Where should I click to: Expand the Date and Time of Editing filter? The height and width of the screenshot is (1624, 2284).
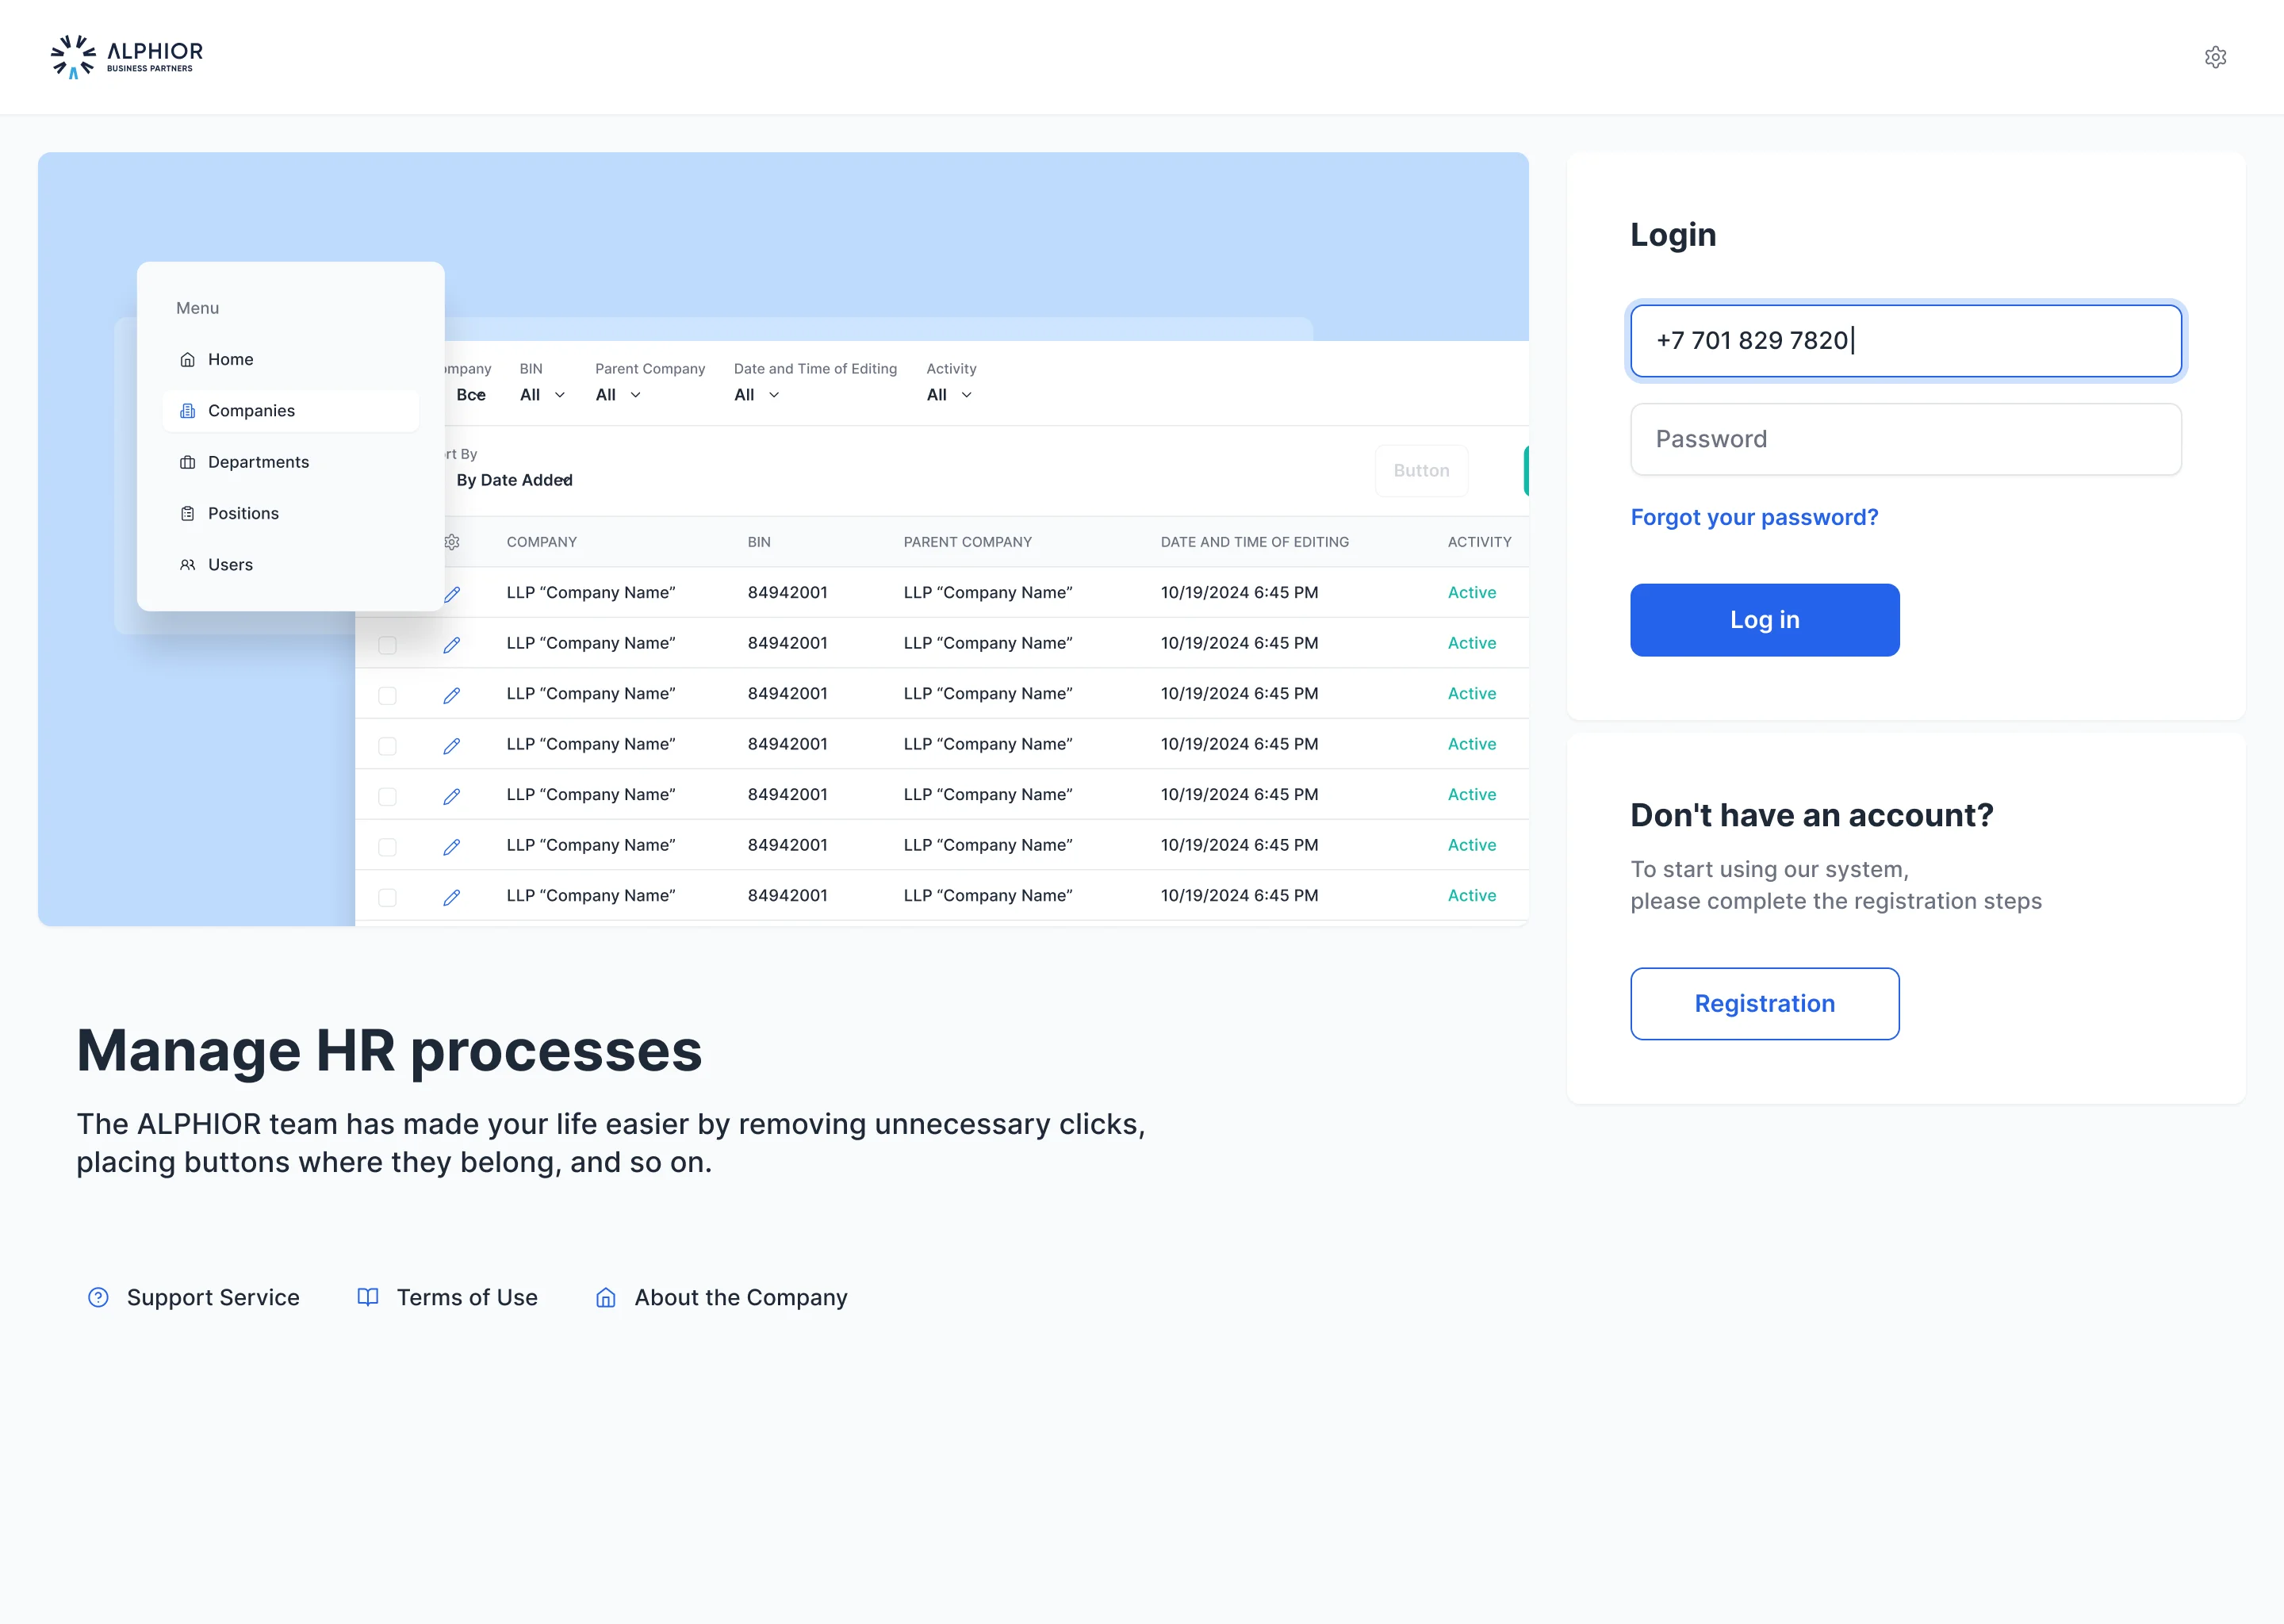click(x=757, y=395)
